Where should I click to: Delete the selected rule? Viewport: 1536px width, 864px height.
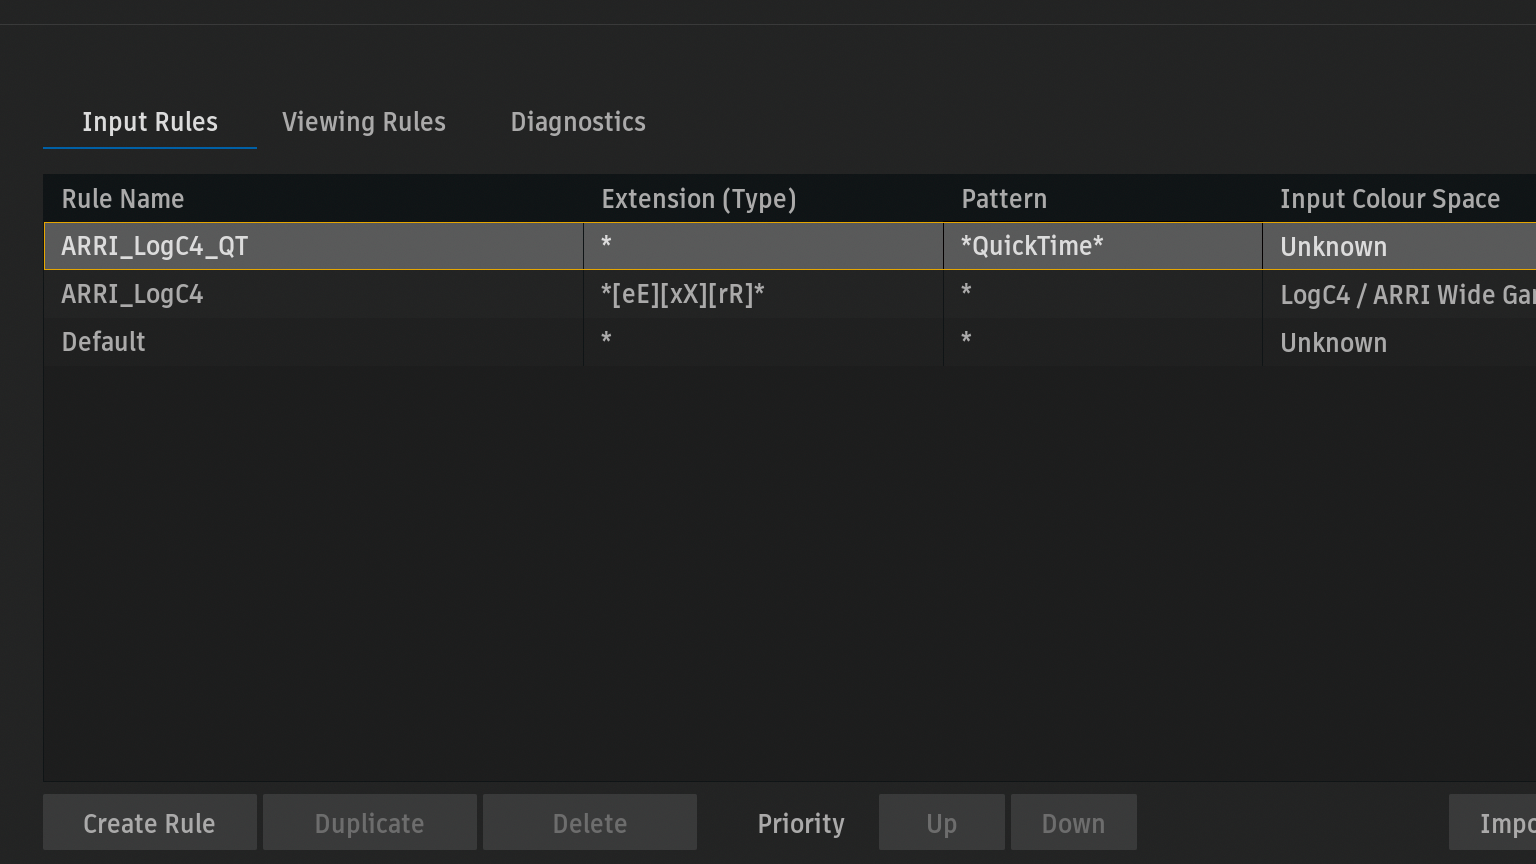pos(589,823)
